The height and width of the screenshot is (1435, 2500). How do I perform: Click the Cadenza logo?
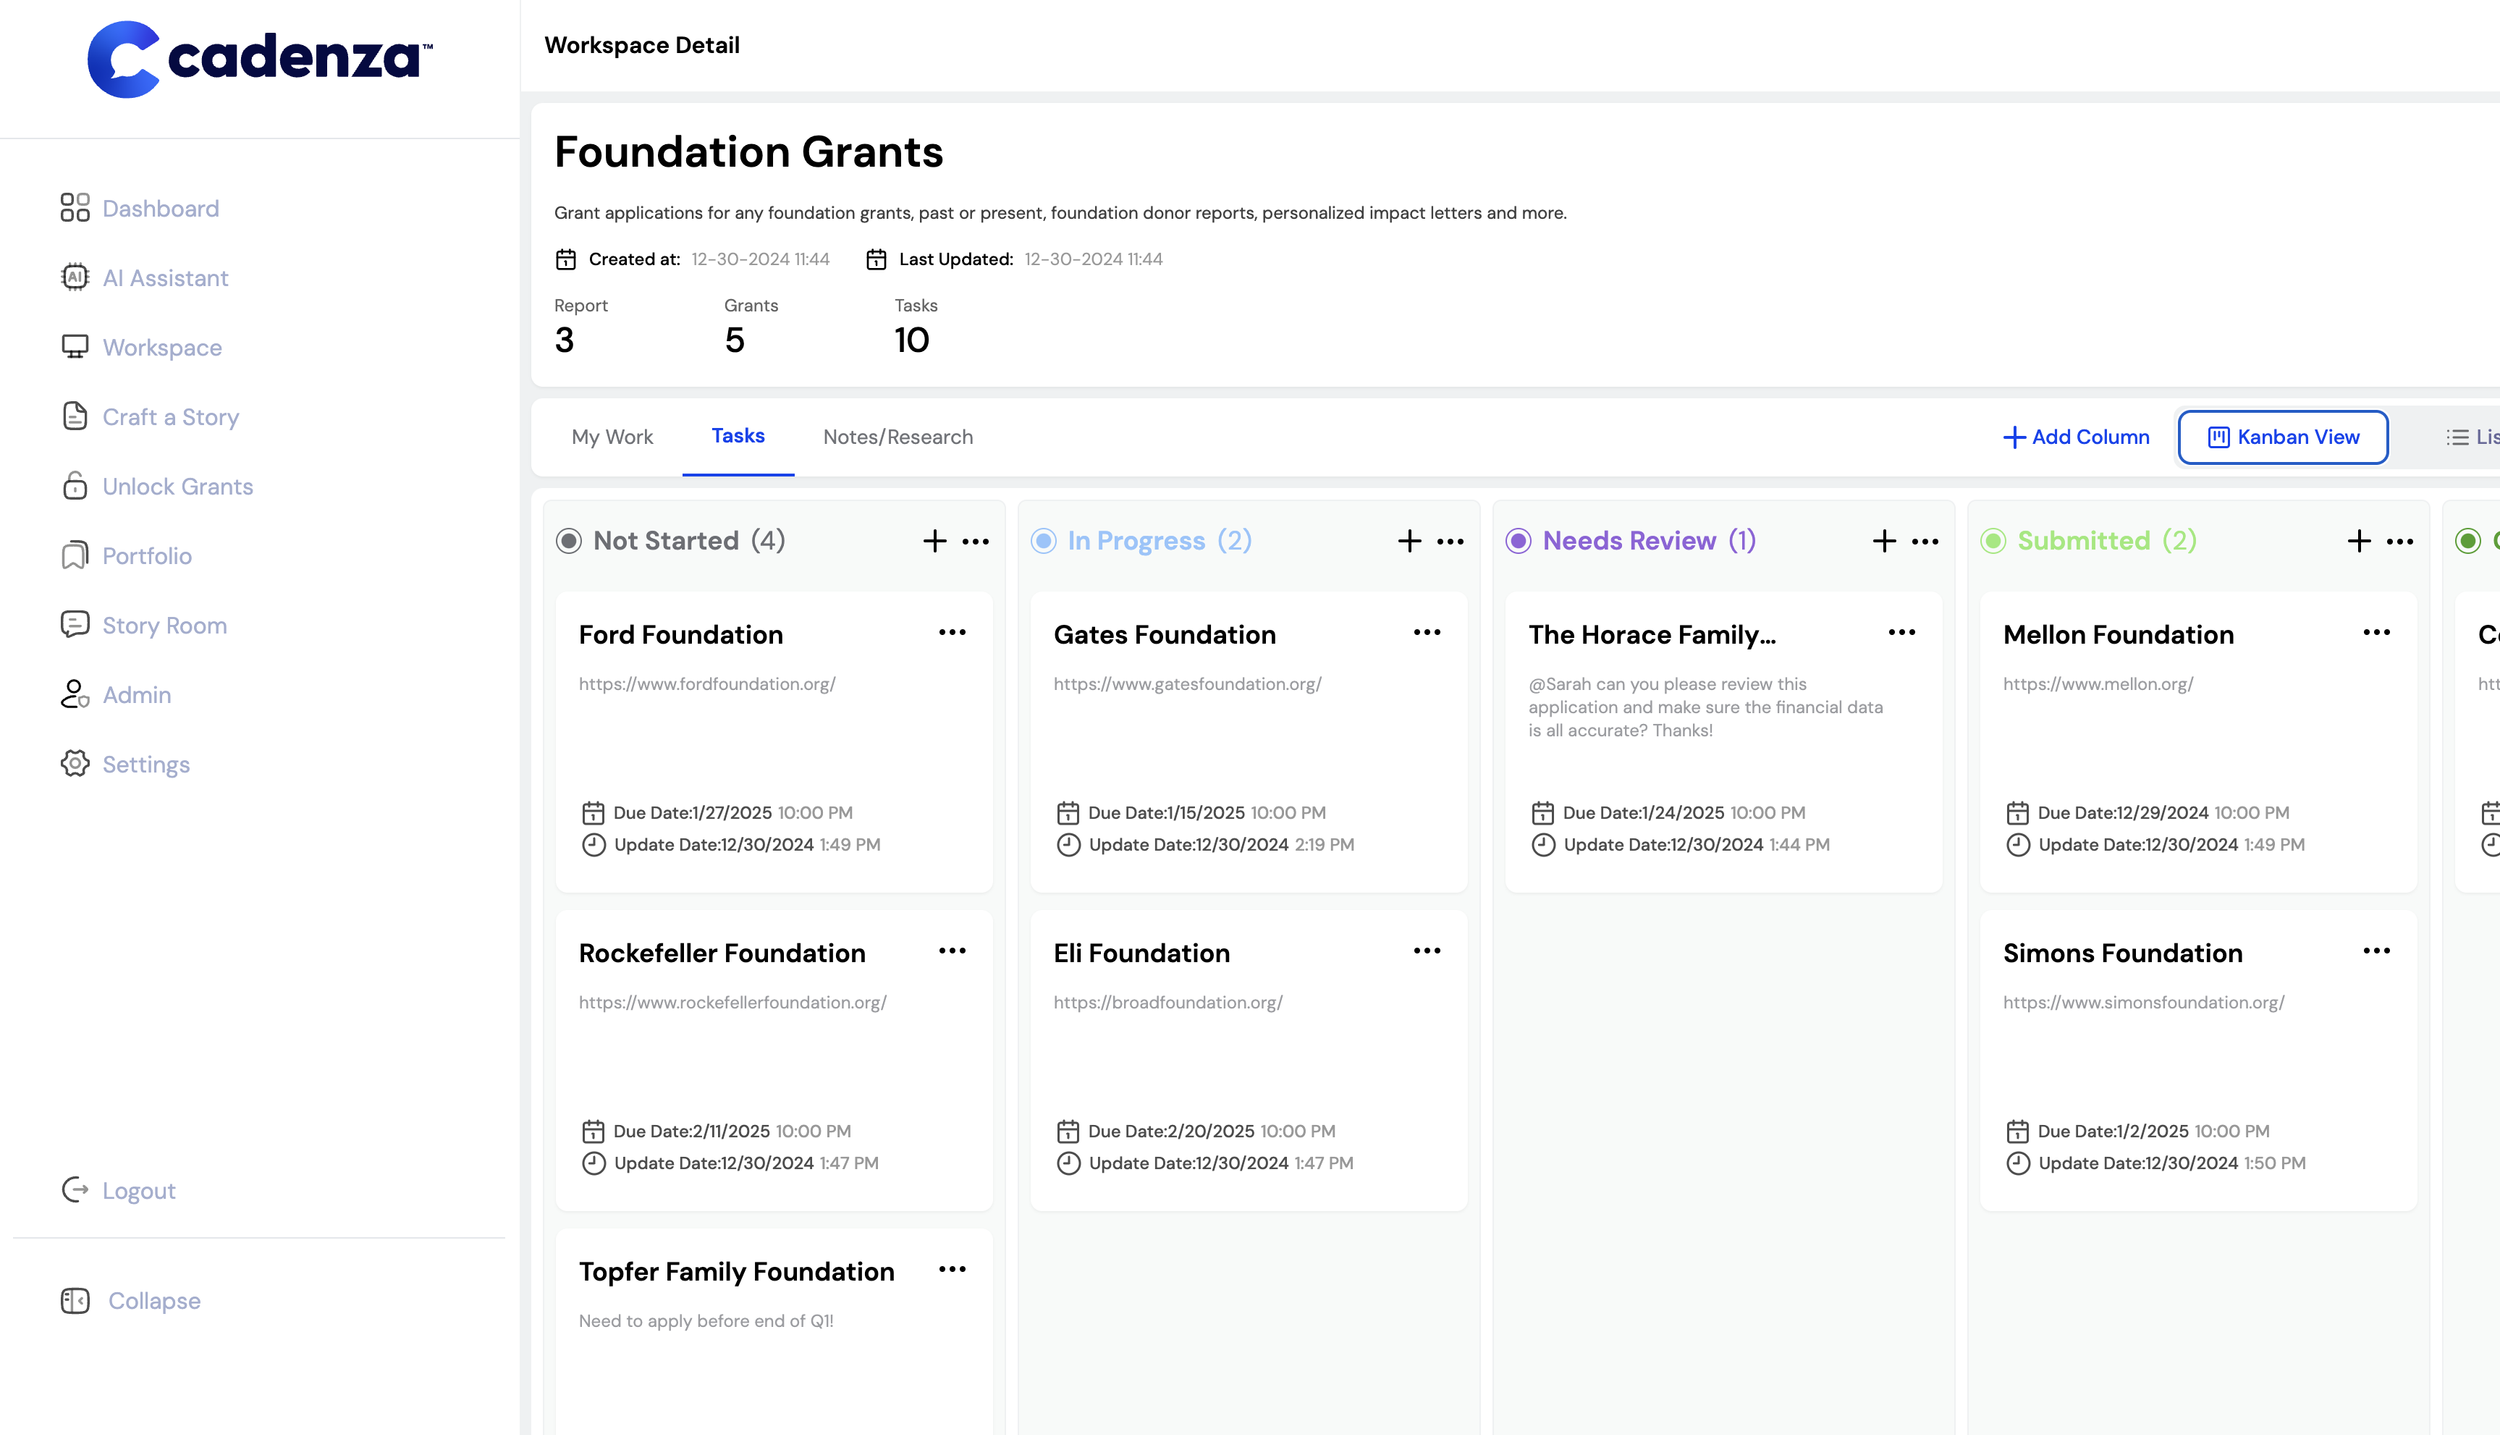pyautogui.click(x=260, y=59)
